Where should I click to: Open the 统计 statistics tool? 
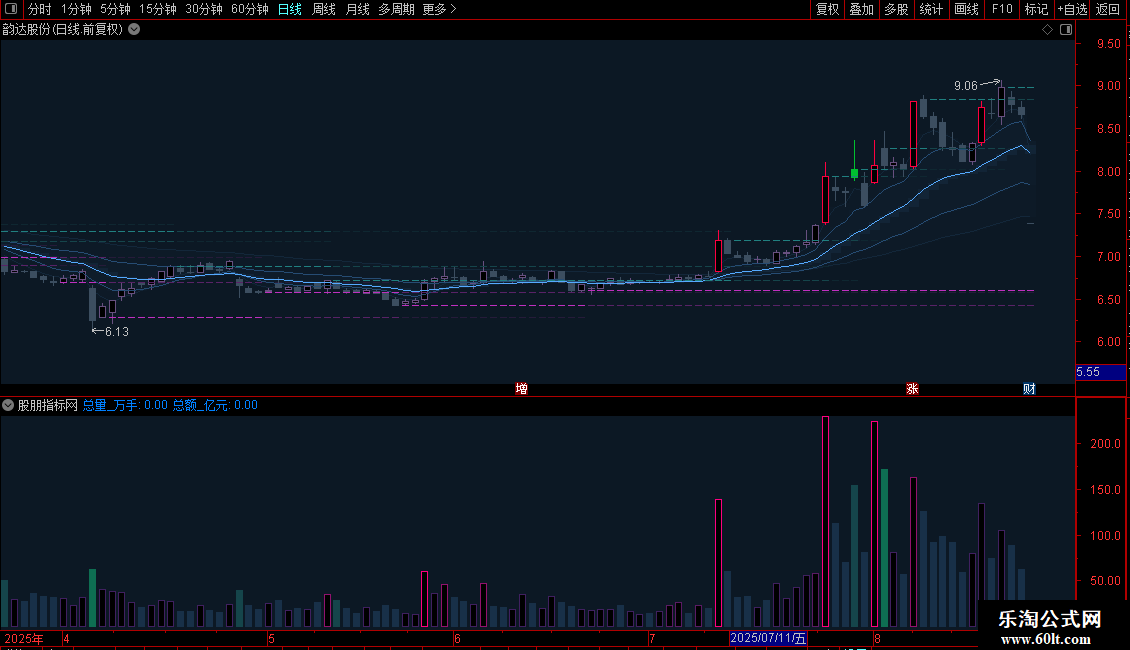931,9
